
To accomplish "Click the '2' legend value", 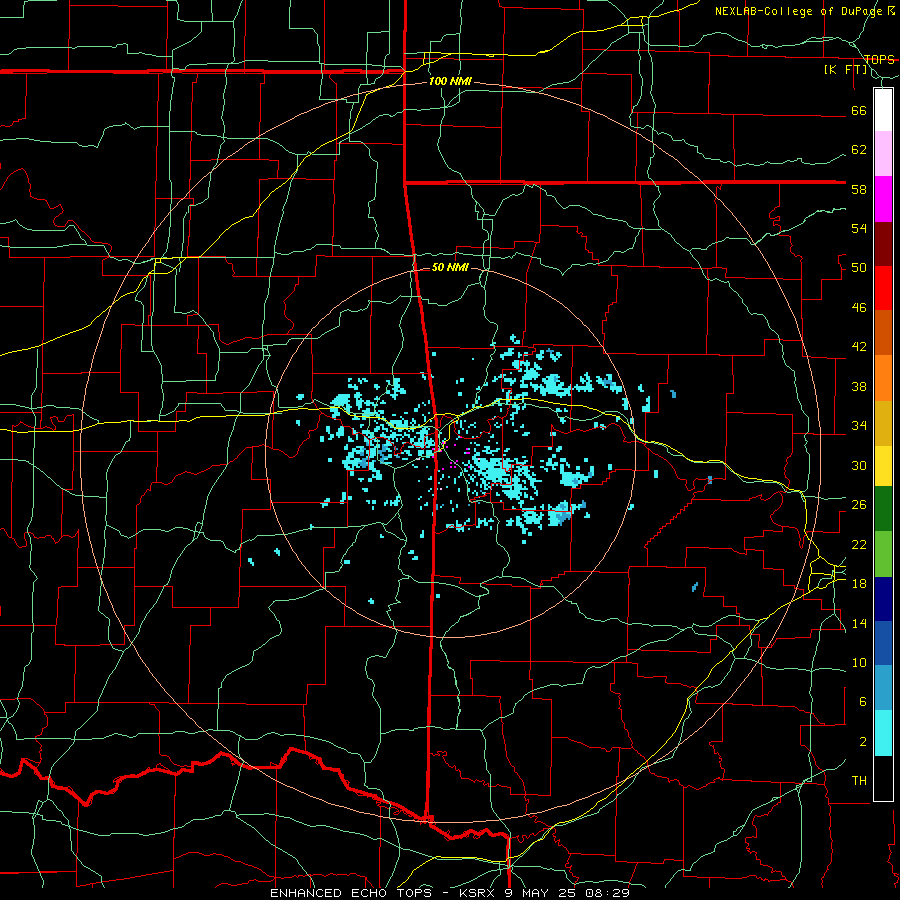I will (863, 742).
